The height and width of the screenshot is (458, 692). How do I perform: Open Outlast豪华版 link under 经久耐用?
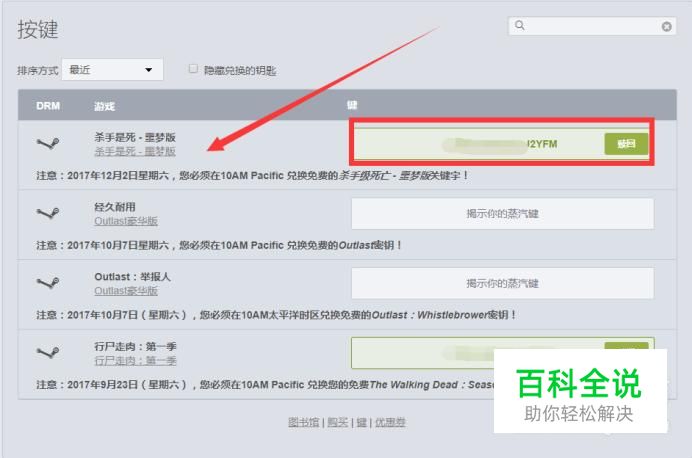pyautogui.click(x=126, y=221)
